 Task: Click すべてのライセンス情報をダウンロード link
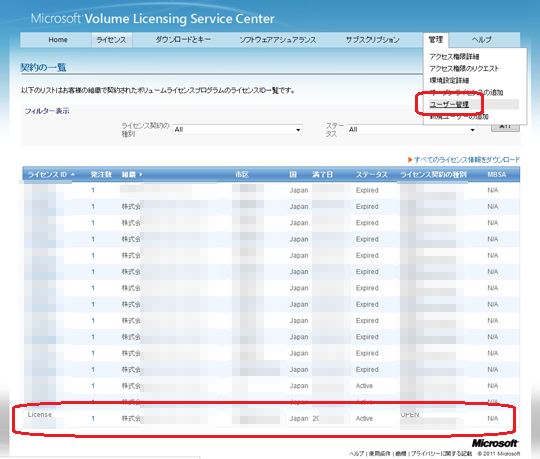point(467,160)
